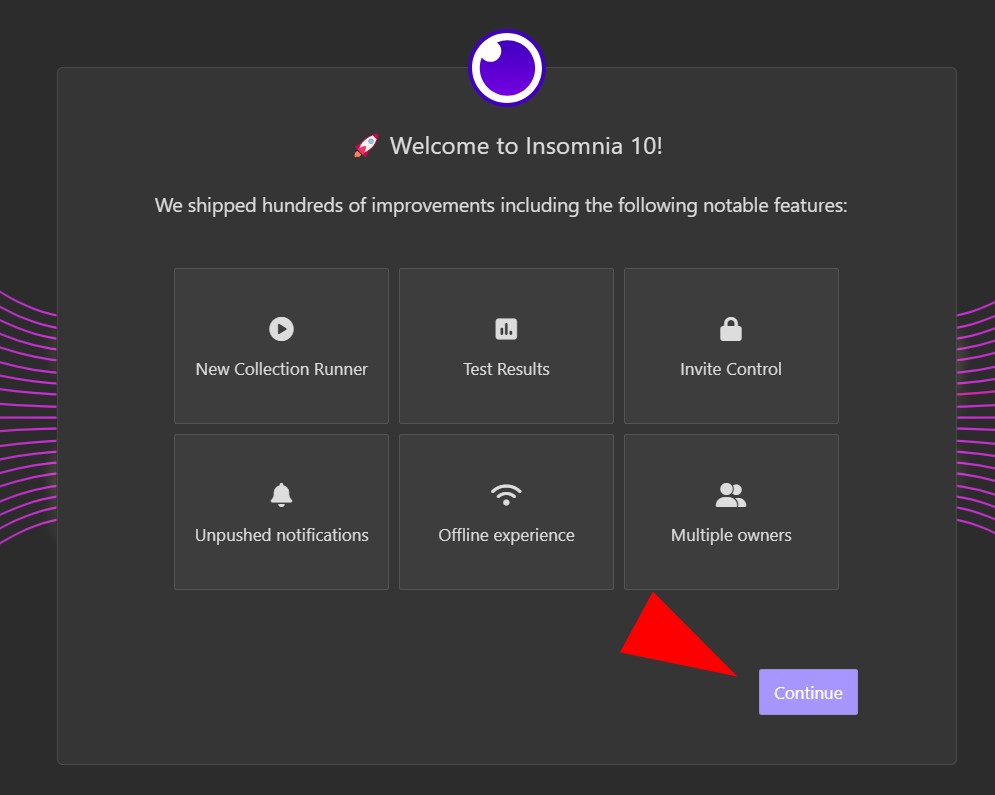Viewport: 995px width, 795px height.
Task: Click the play icon for New Collection Runner
Action: [281, 329]
